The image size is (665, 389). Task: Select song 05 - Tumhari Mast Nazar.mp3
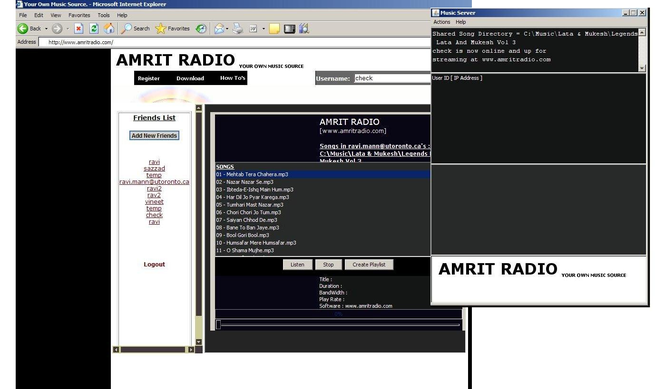tap(322, 205)
